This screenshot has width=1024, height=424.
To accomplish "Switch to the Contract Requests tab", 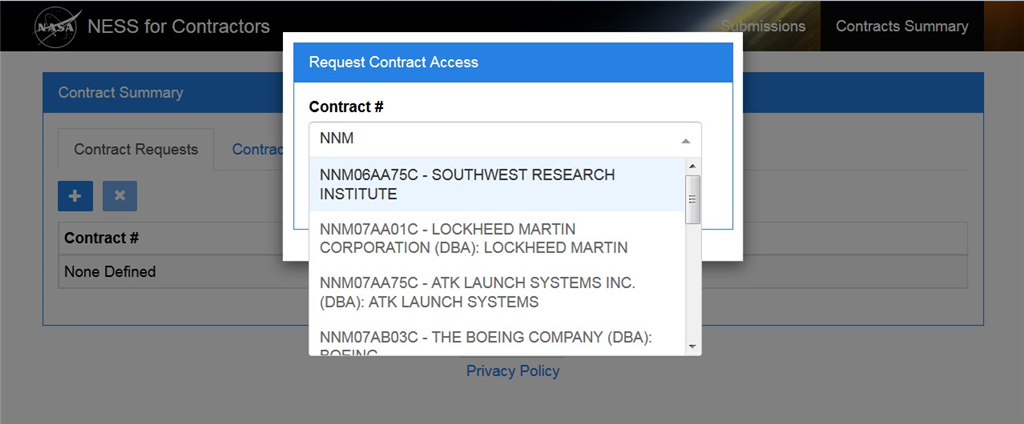I will (x=136, y=149).
